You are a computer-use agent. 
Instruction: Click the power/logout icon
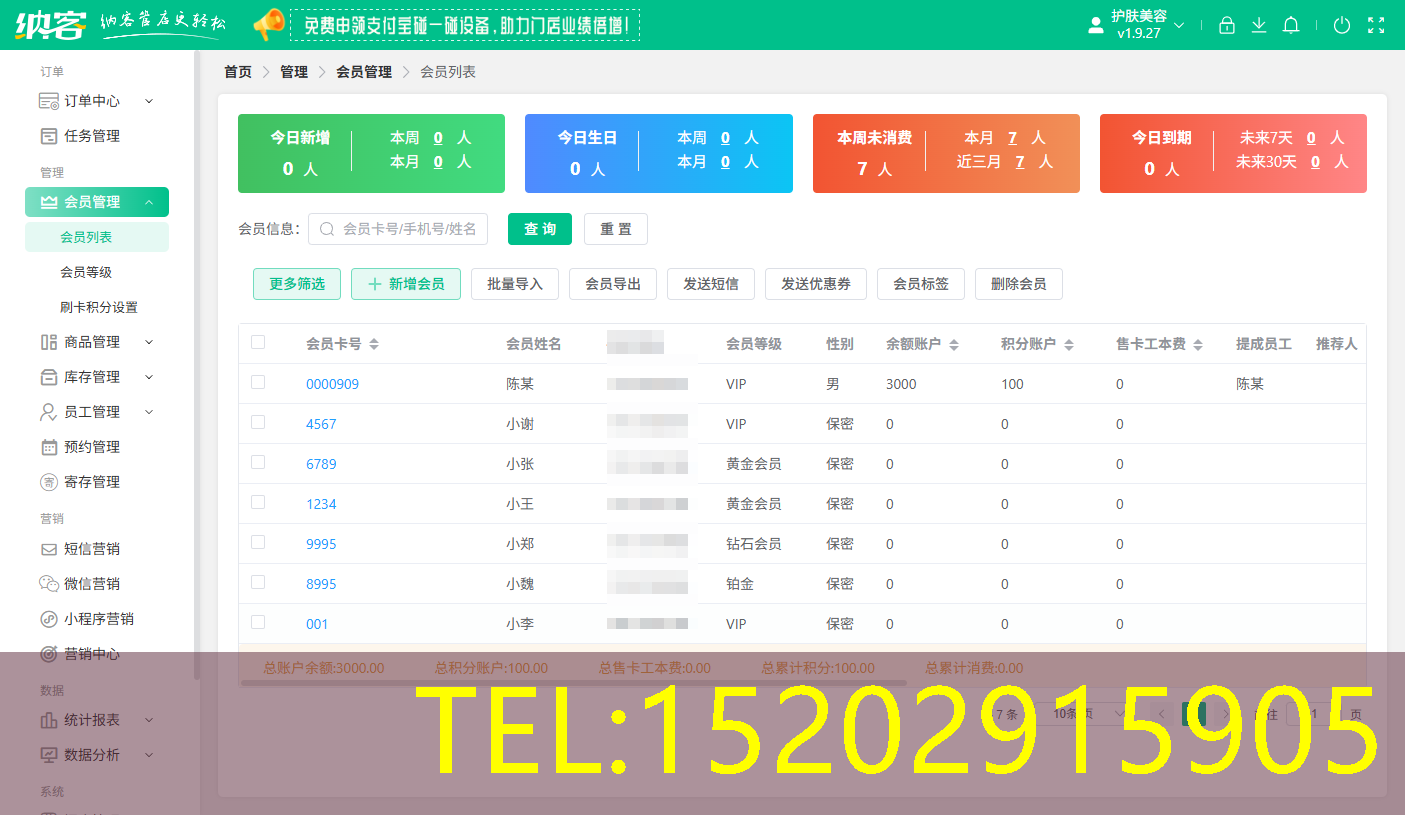pos(1341,25)
